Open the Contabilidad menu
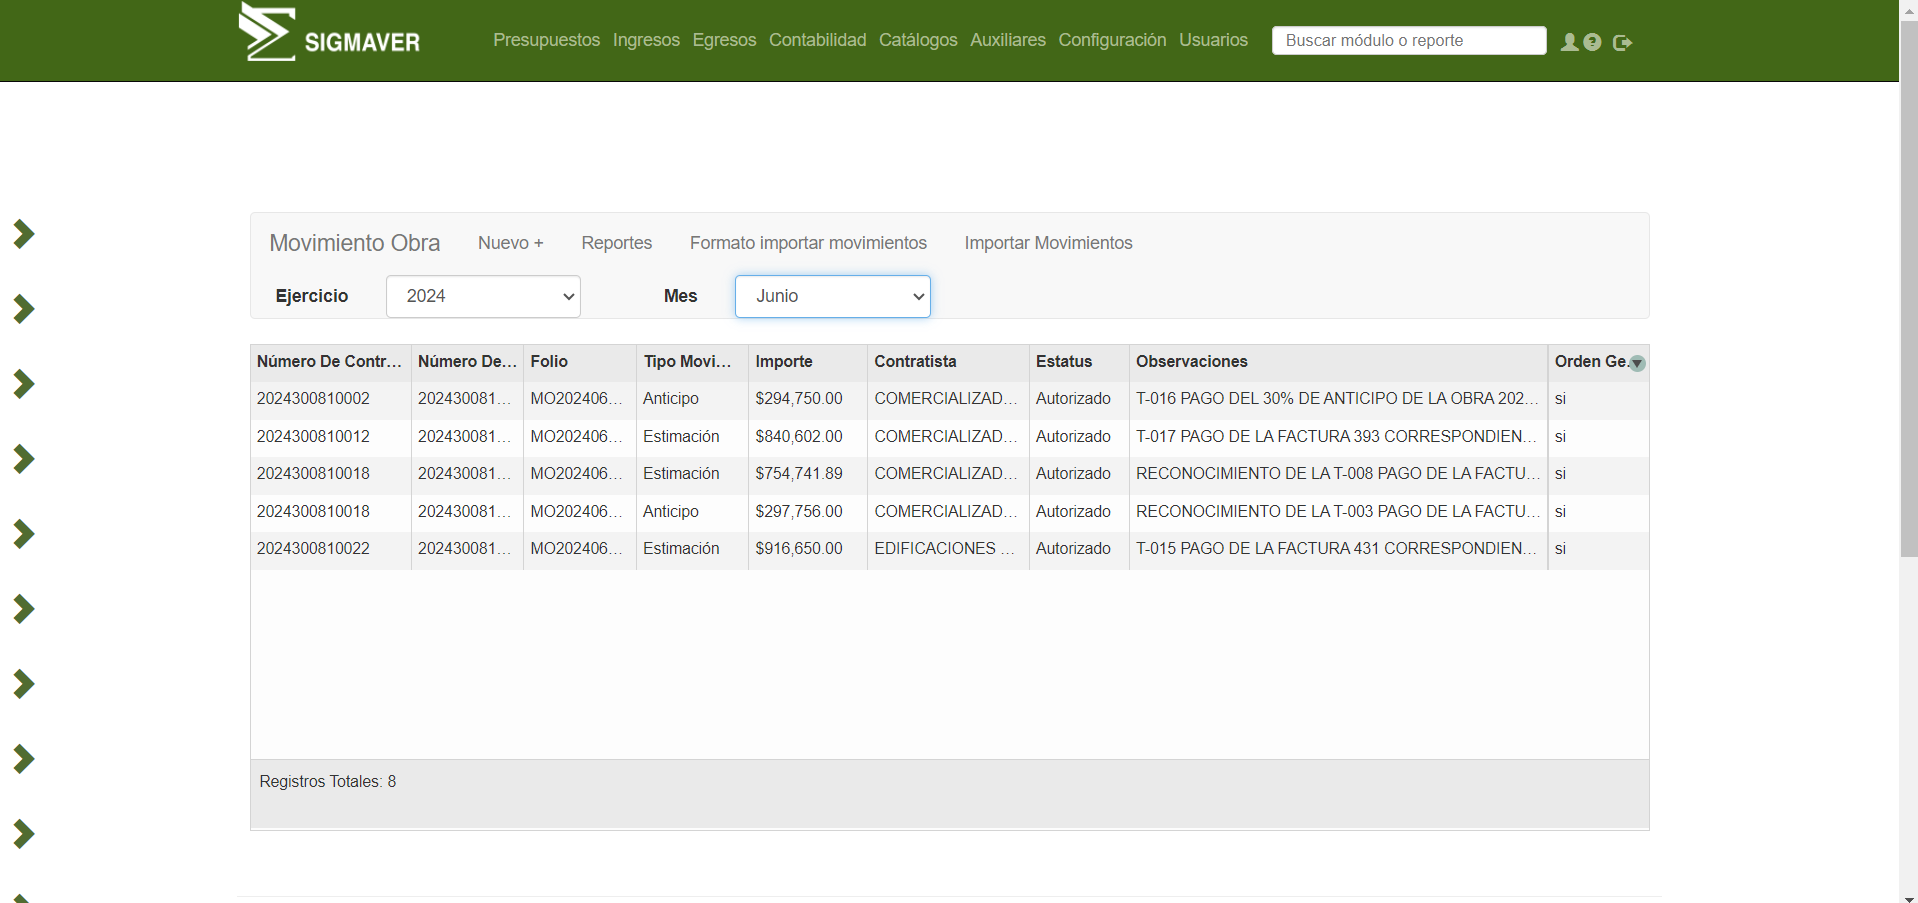Viewport: 1918px width, 903px height. tap(817, 40)
